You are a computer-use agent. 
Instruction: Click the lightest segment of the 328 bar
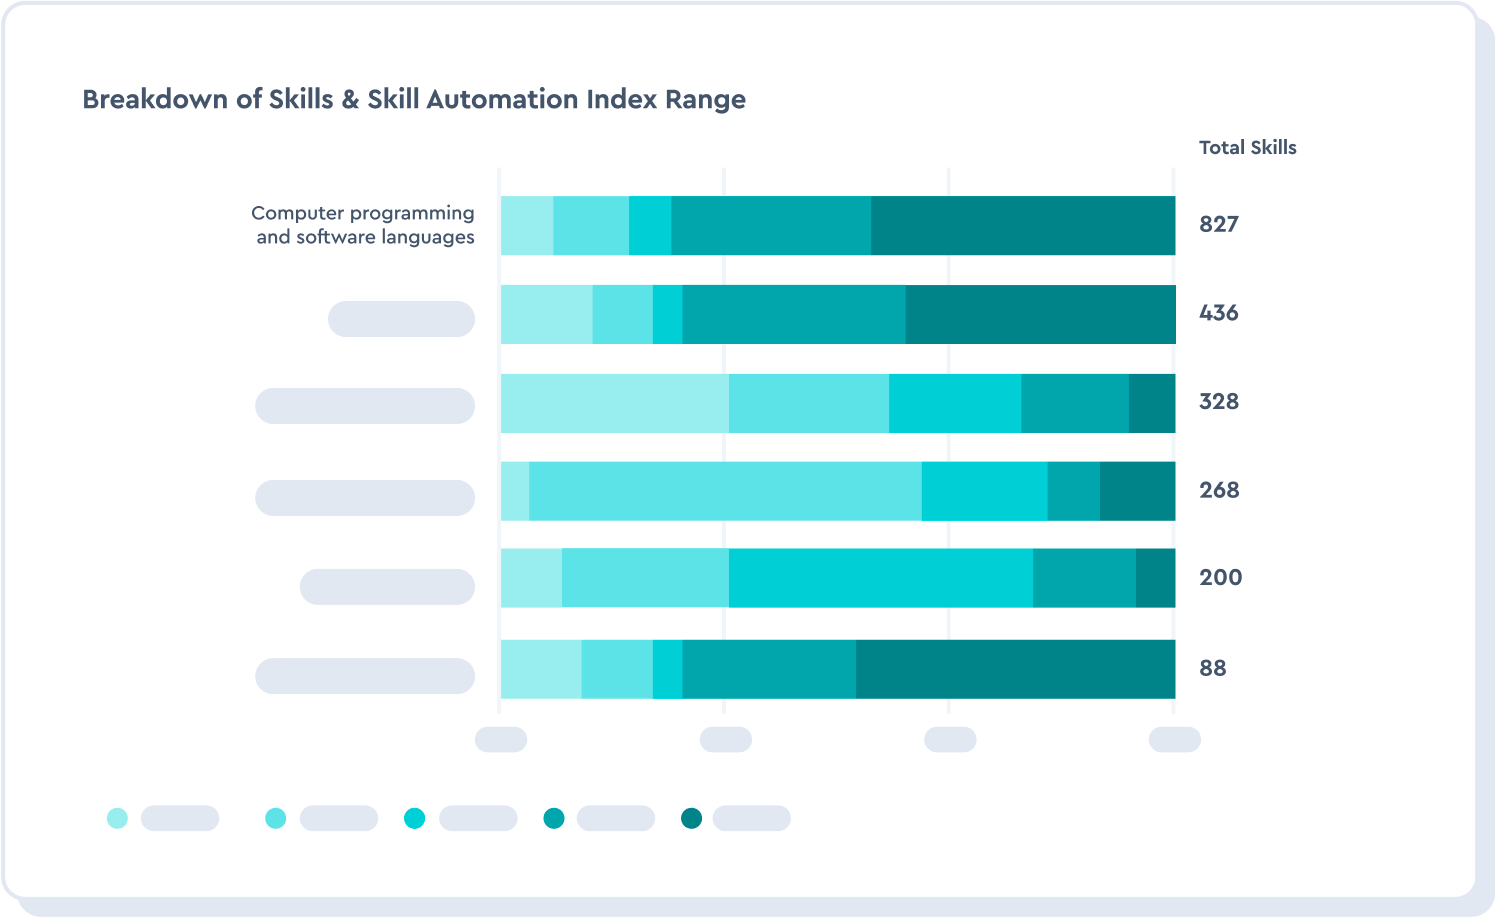pos(614,403)
